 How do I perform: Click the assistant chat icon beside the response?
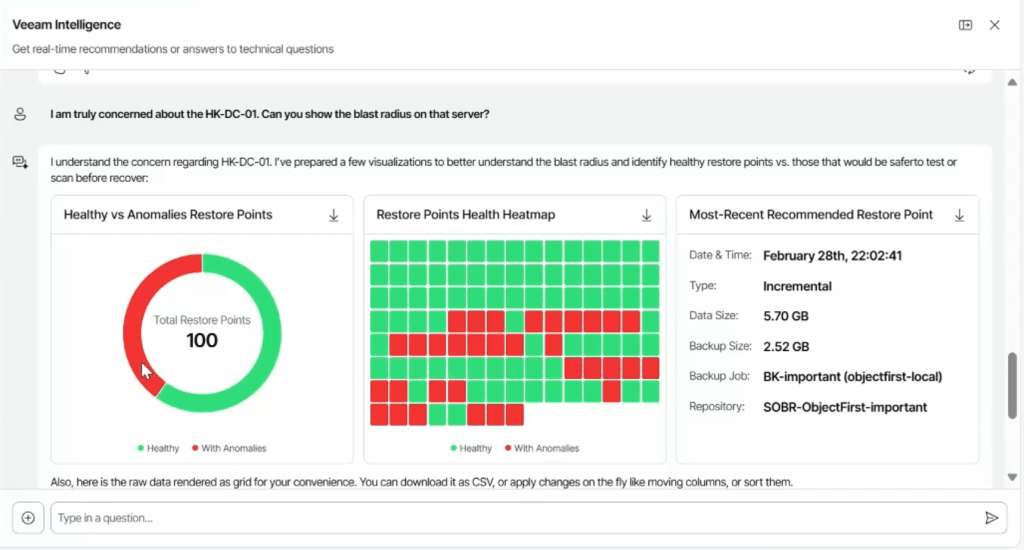[x=19, y=161]
